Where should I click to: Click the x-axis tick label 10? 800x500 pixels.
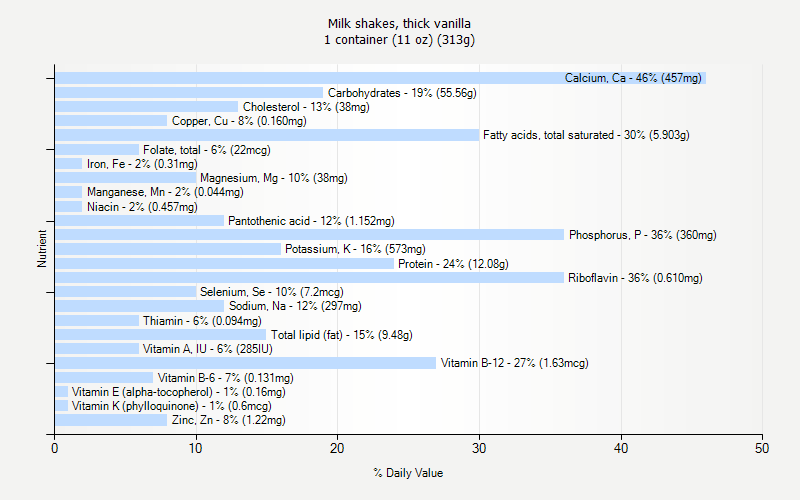[x=195, y=448]
